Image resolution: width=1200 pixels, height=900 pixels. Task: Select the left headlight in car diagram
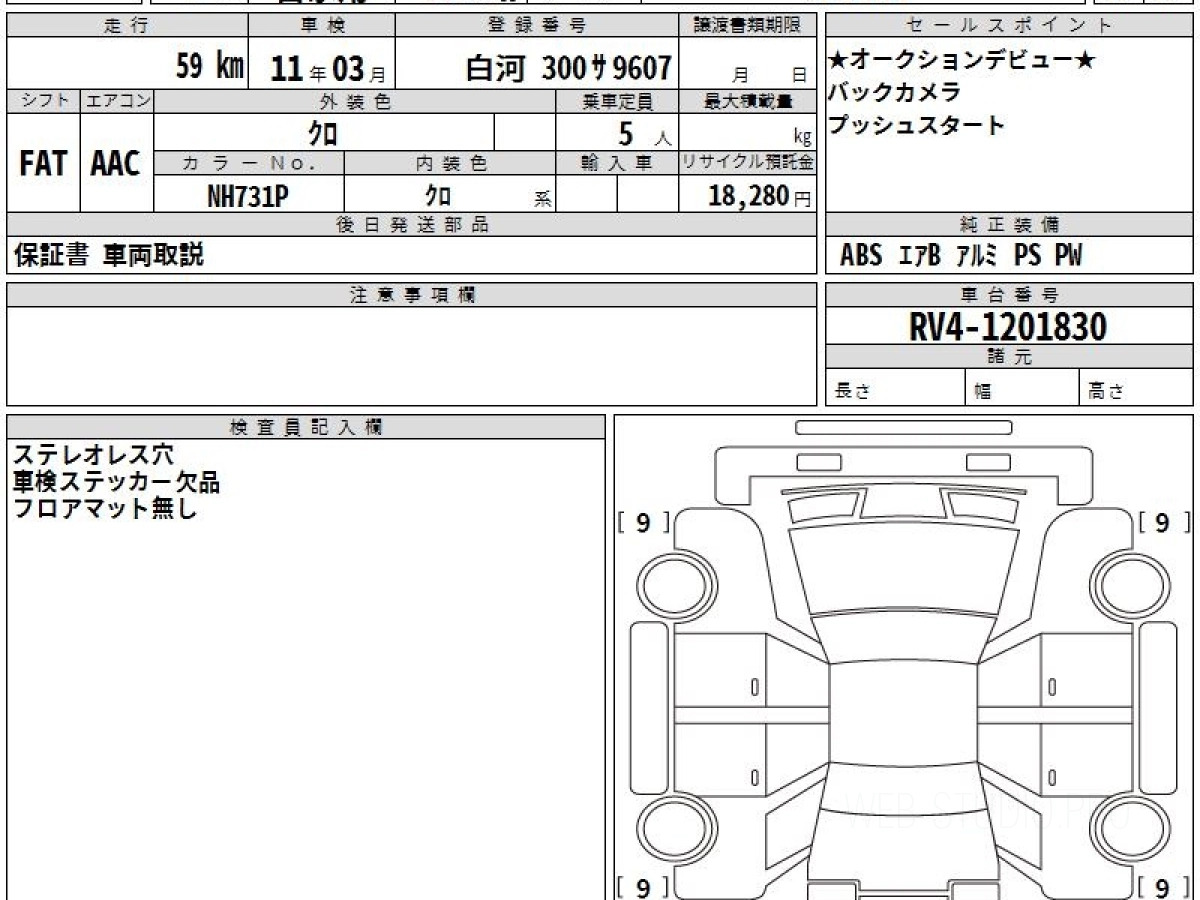pyautogui.click(x=815, y=507)
